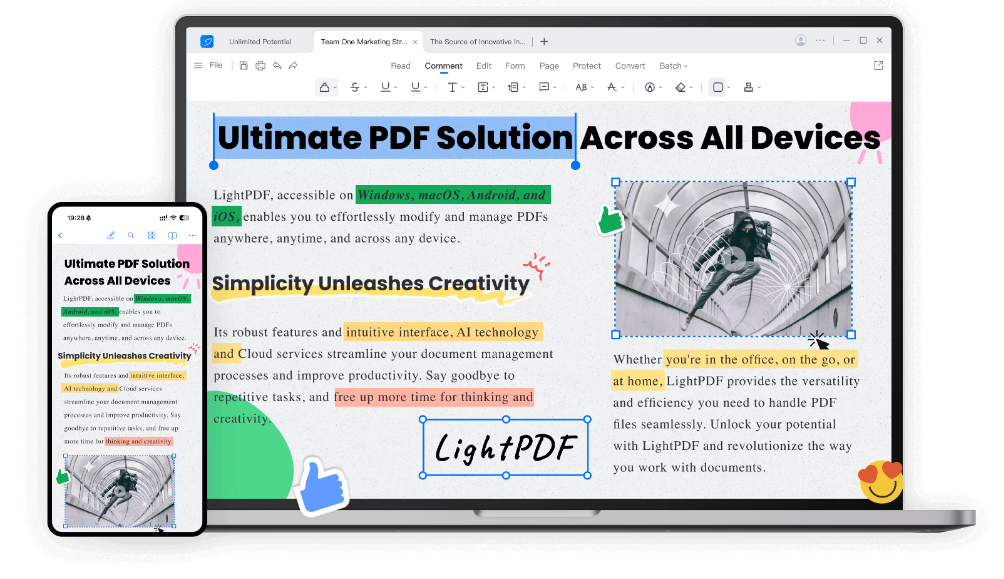Add a new tab with the plus icon
The width and height of the screenshot is (1004, 579).
click(544, 42)
